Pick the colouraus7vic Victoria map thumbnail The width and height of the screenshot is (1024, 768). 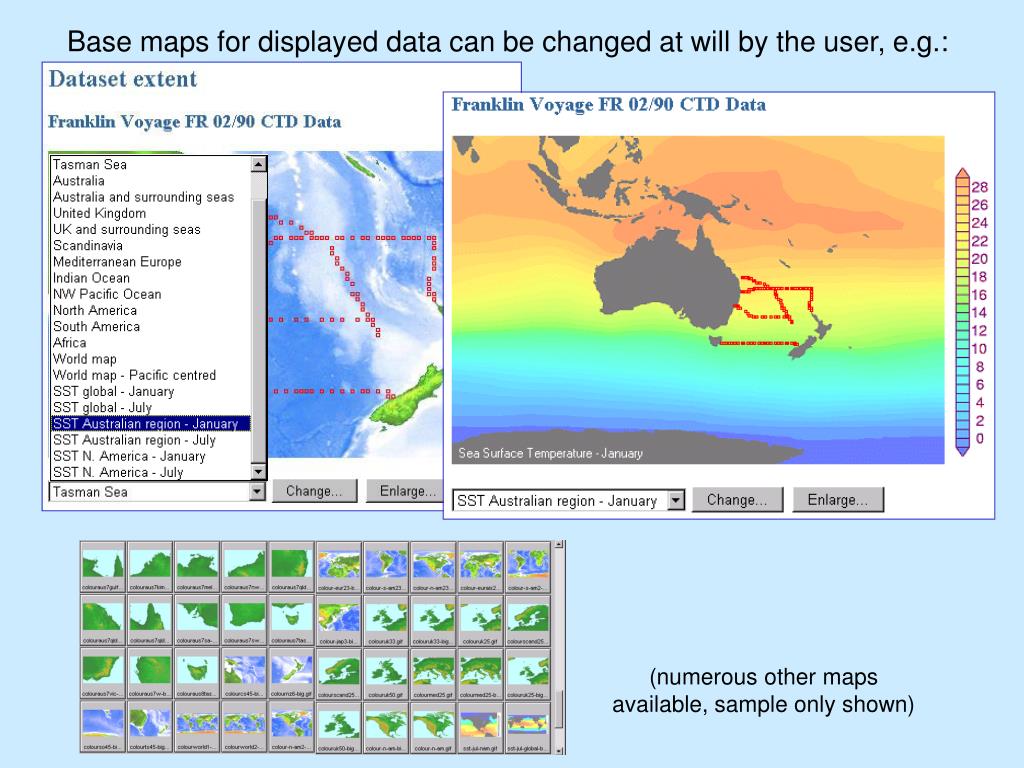[x=103, y=673]
